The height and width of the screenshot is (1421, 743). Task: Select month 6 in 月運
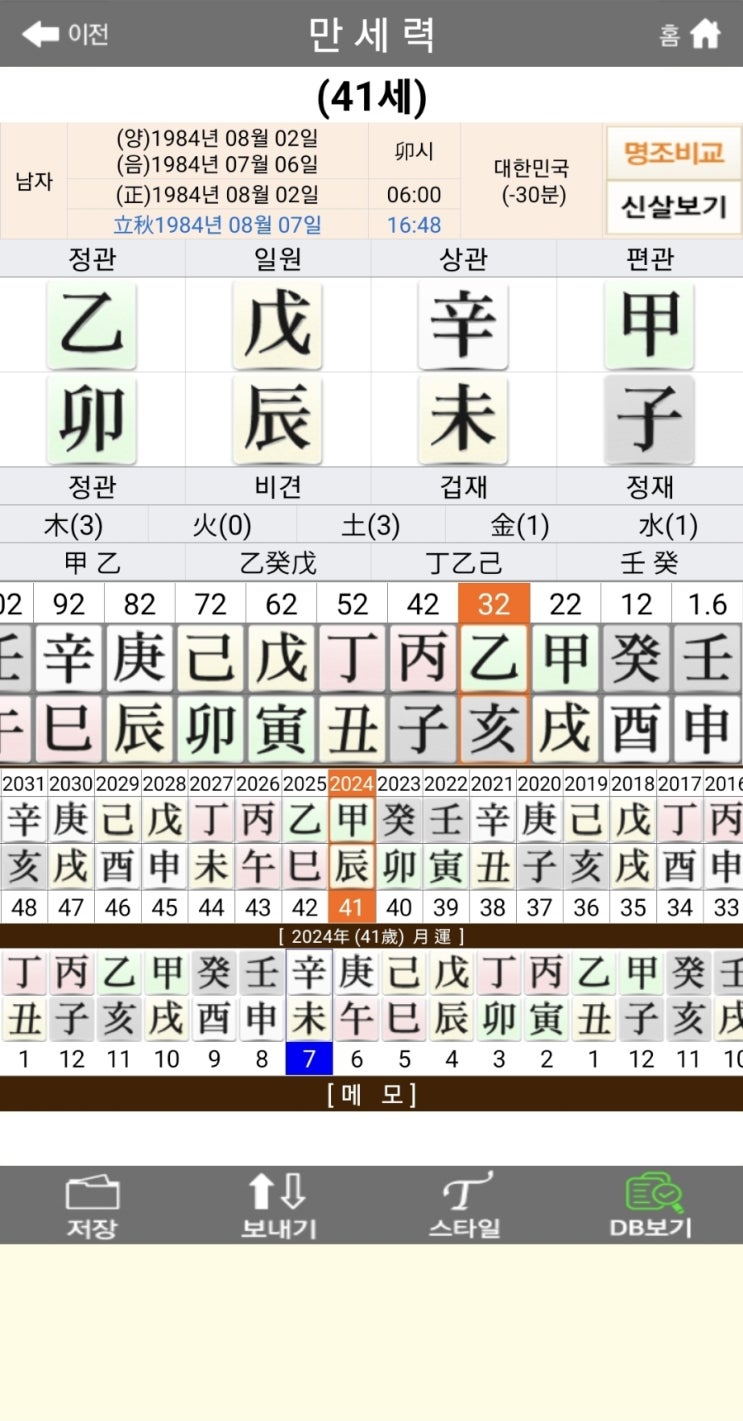pos(355,1059)
